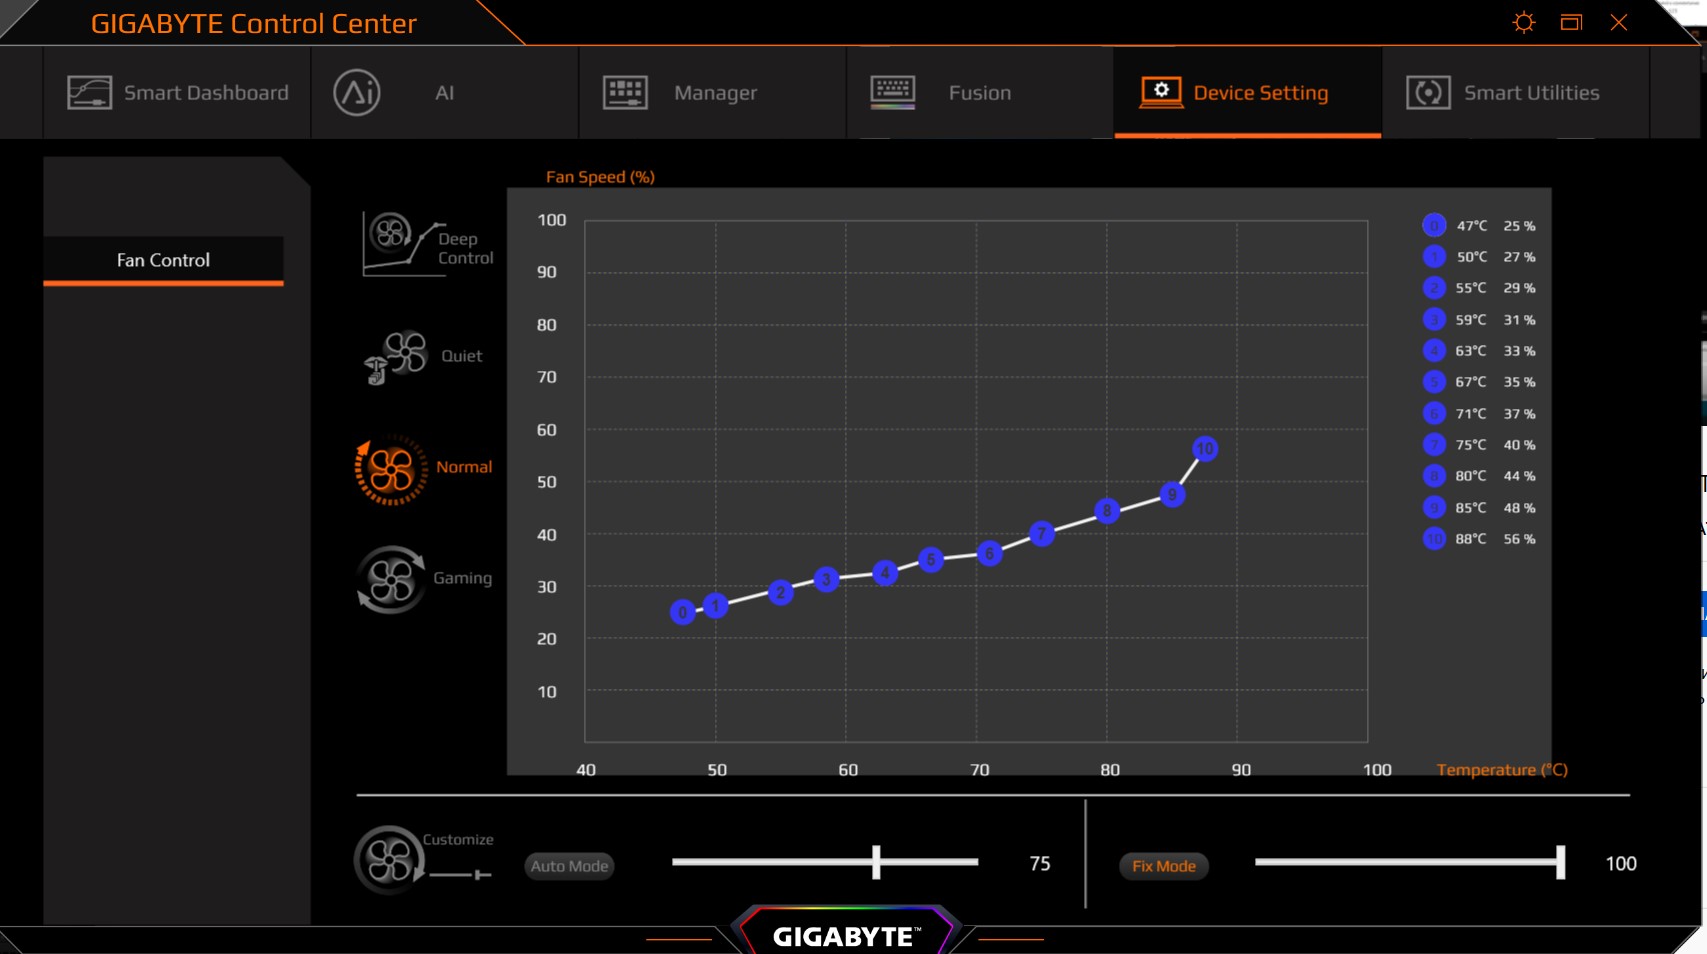Click the Fix Mode value 100
The width and height of the screenshot is (1707, 954).
coord(1621,863)
